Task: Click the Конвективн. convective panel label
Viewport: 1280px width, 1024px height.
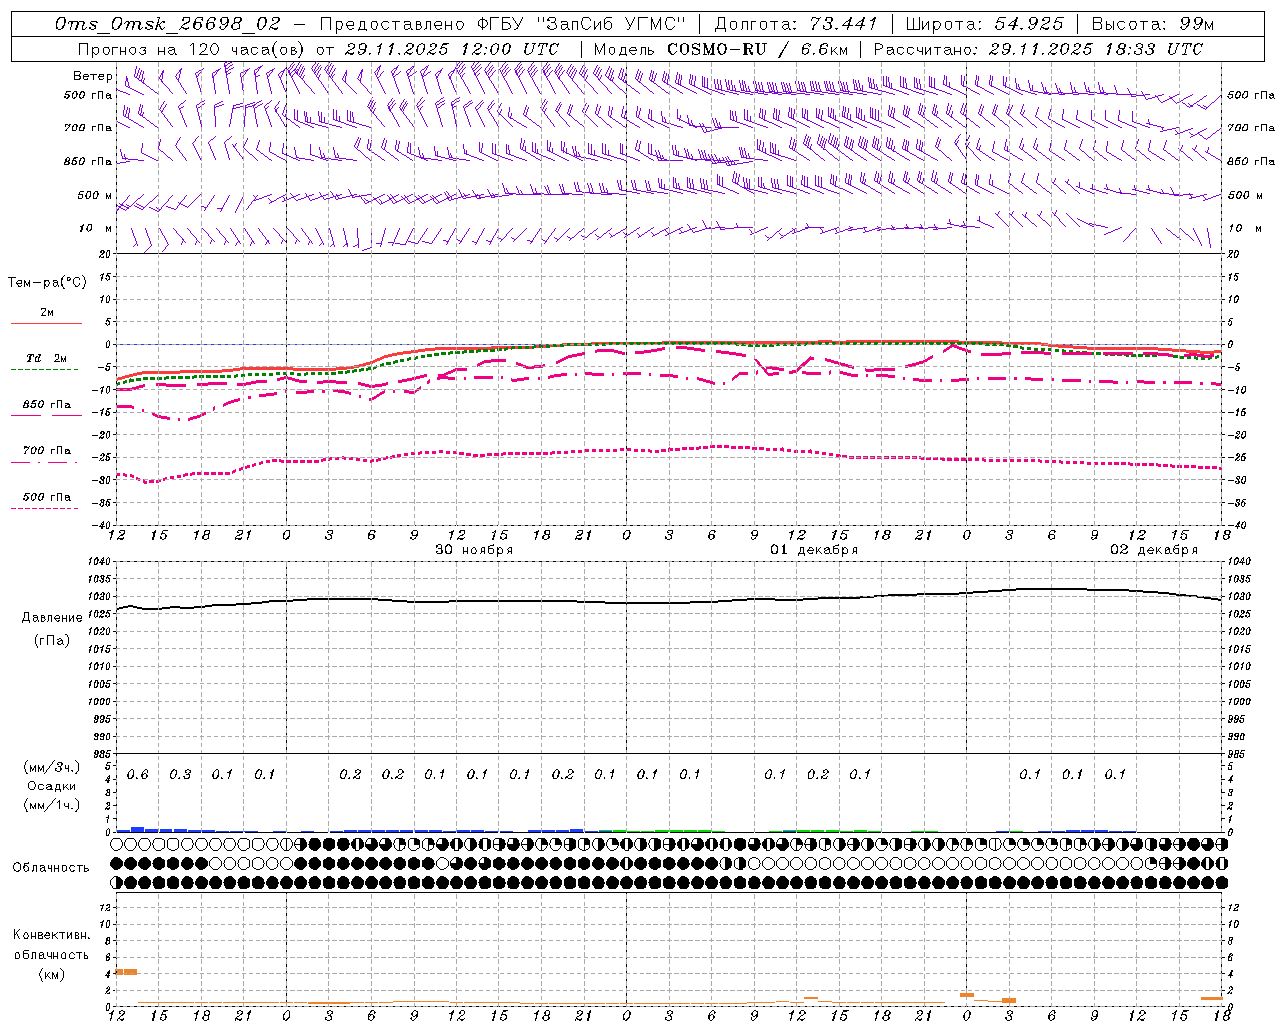Action: (x=51, y=935)
